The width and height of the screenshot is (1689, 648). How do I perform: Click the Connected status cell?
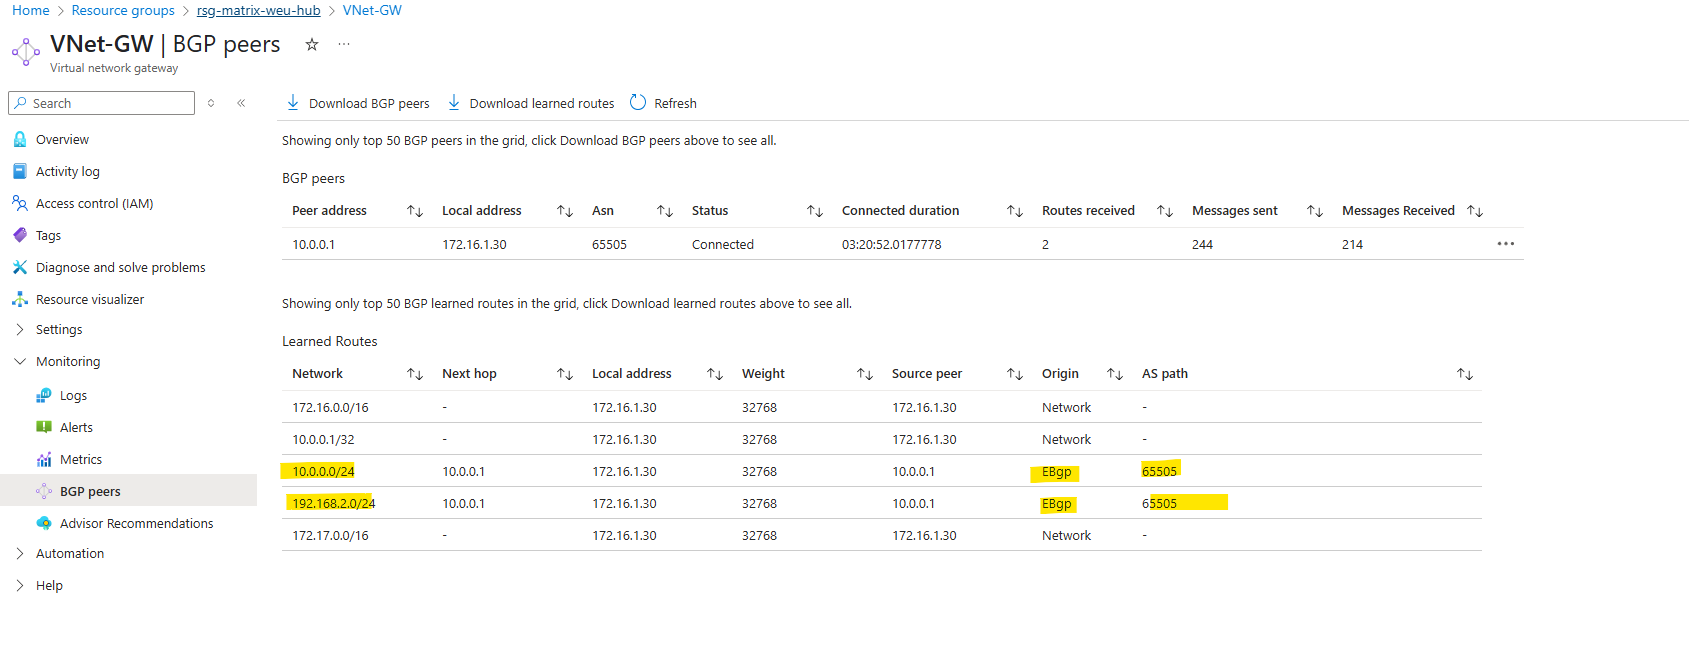click(x=723, y=244)
